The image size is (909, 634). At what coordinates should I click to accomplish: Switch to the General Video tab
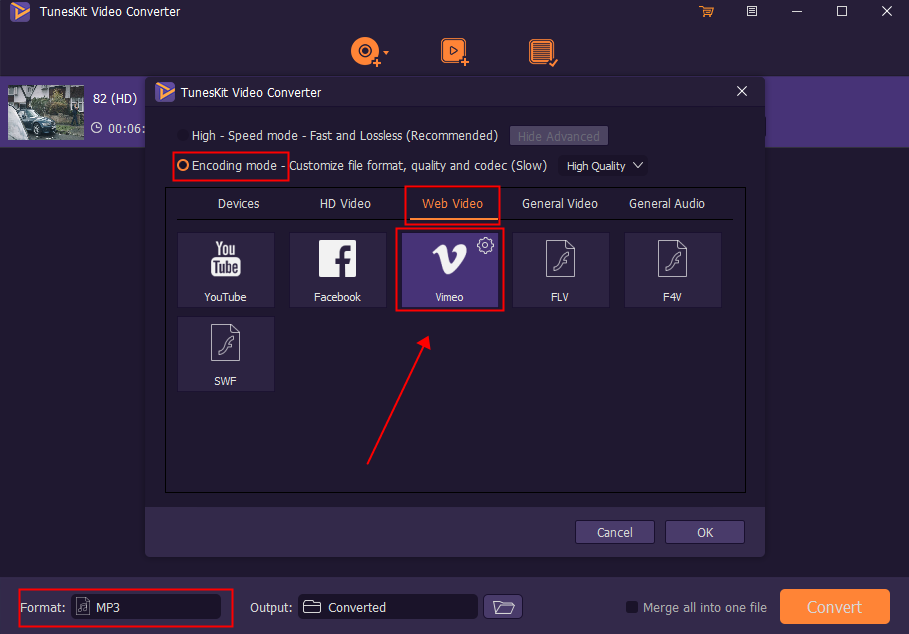[x=559, y=204]
